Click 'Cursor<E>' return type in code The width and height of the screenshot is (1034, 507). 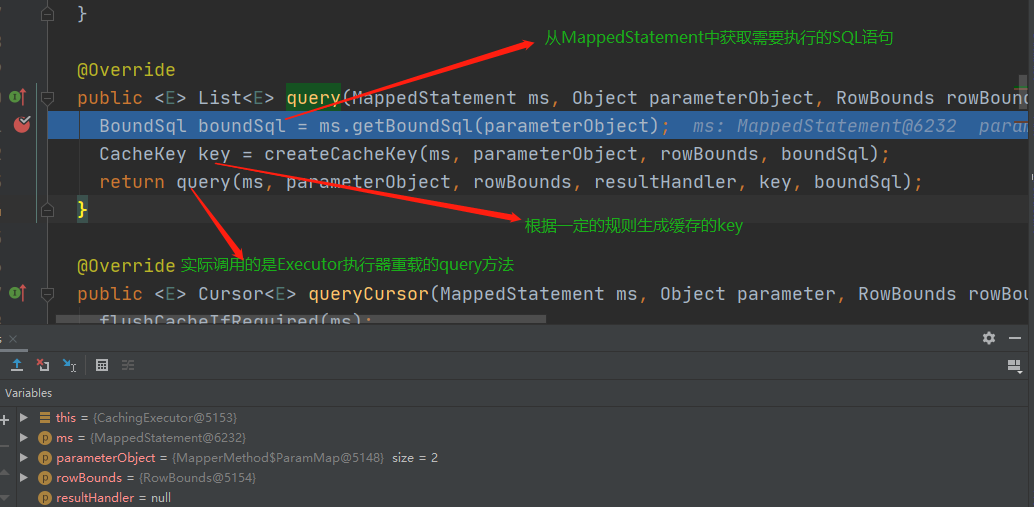(248, 293)
